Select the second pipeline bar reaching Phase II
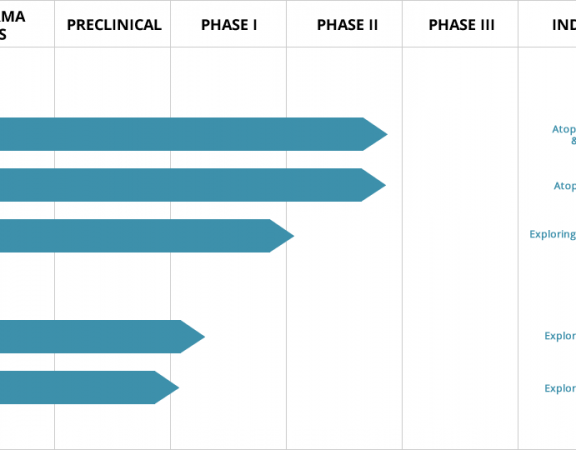Viewport: 576px width, 450px height. click(193, 185)
